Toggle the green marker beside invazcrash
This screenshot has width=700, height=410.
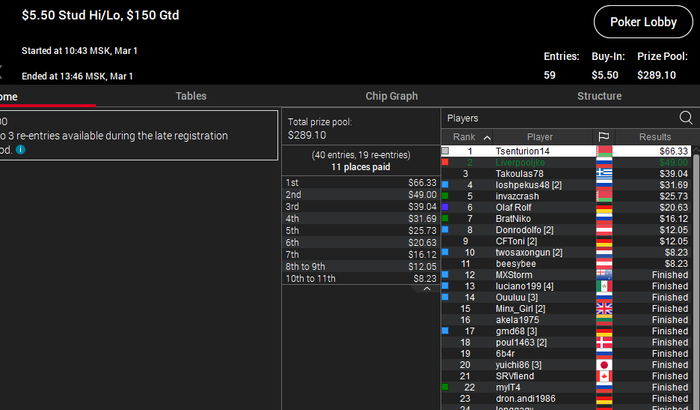[x=445, y=196]
